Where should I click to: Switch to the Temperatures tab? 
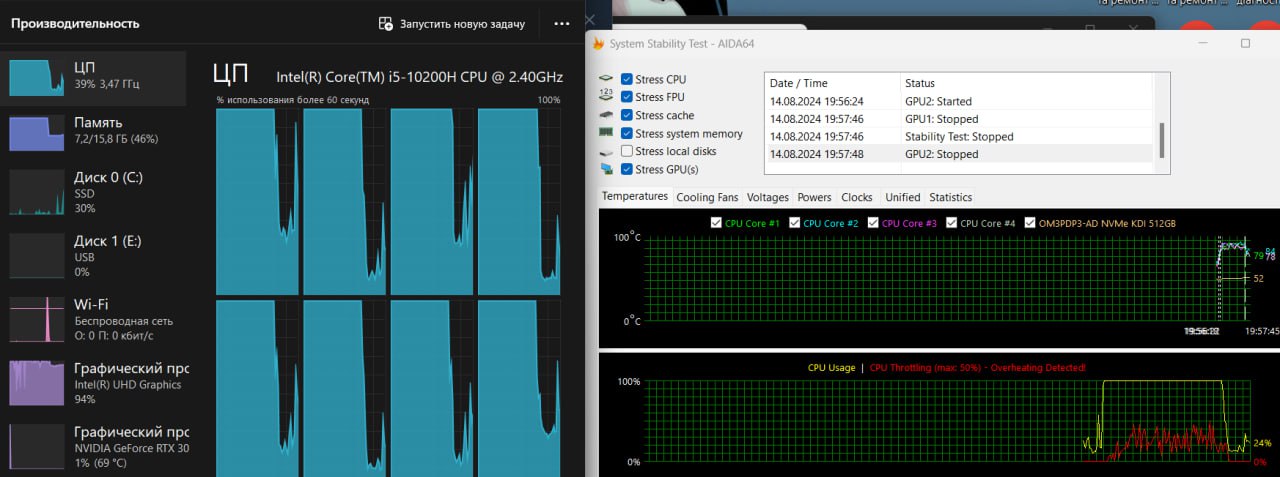[635, 196]
